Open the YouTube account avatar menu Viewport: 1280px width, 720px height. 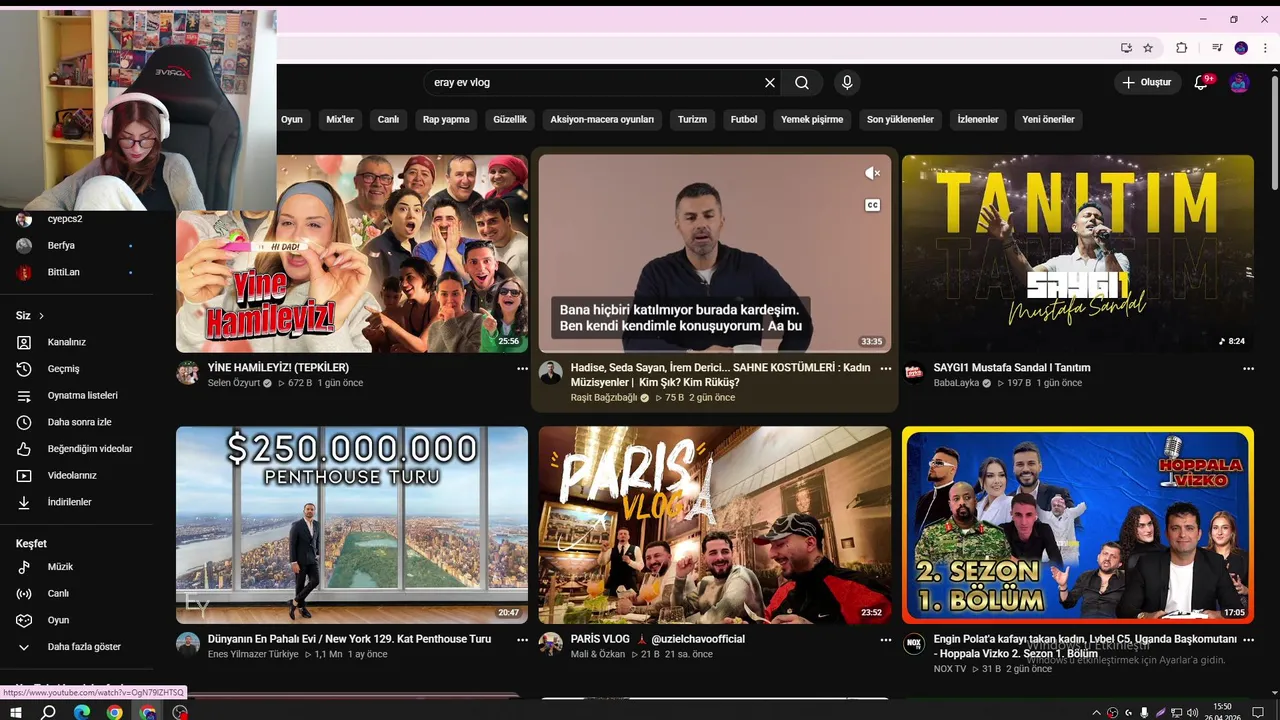[x=1239, y=83]
